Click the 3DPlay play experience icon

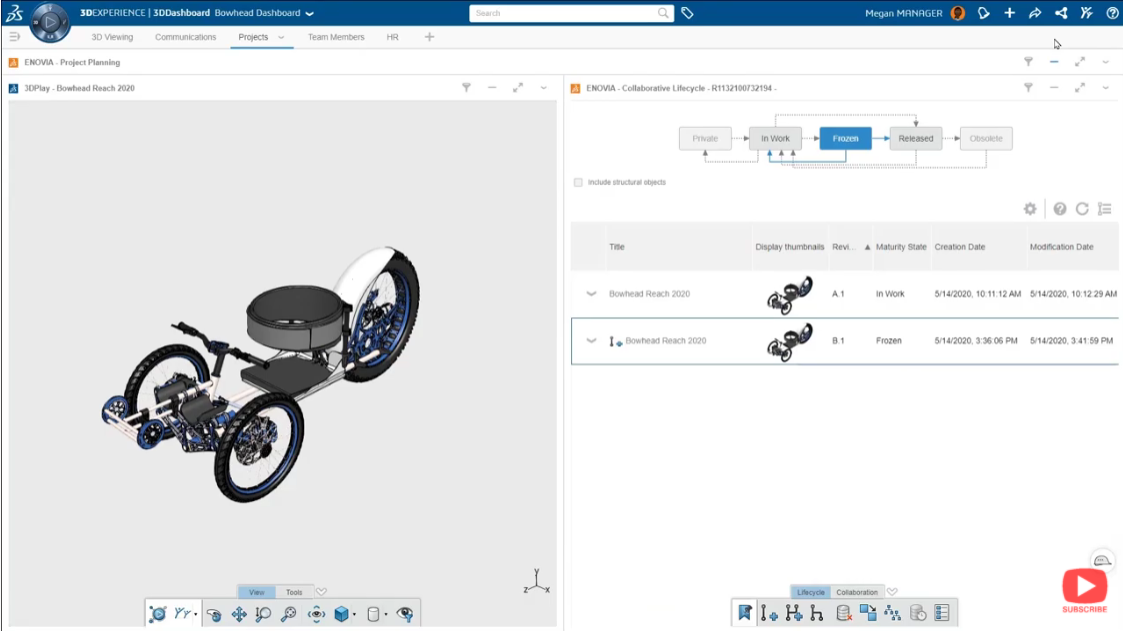point(158,613)
